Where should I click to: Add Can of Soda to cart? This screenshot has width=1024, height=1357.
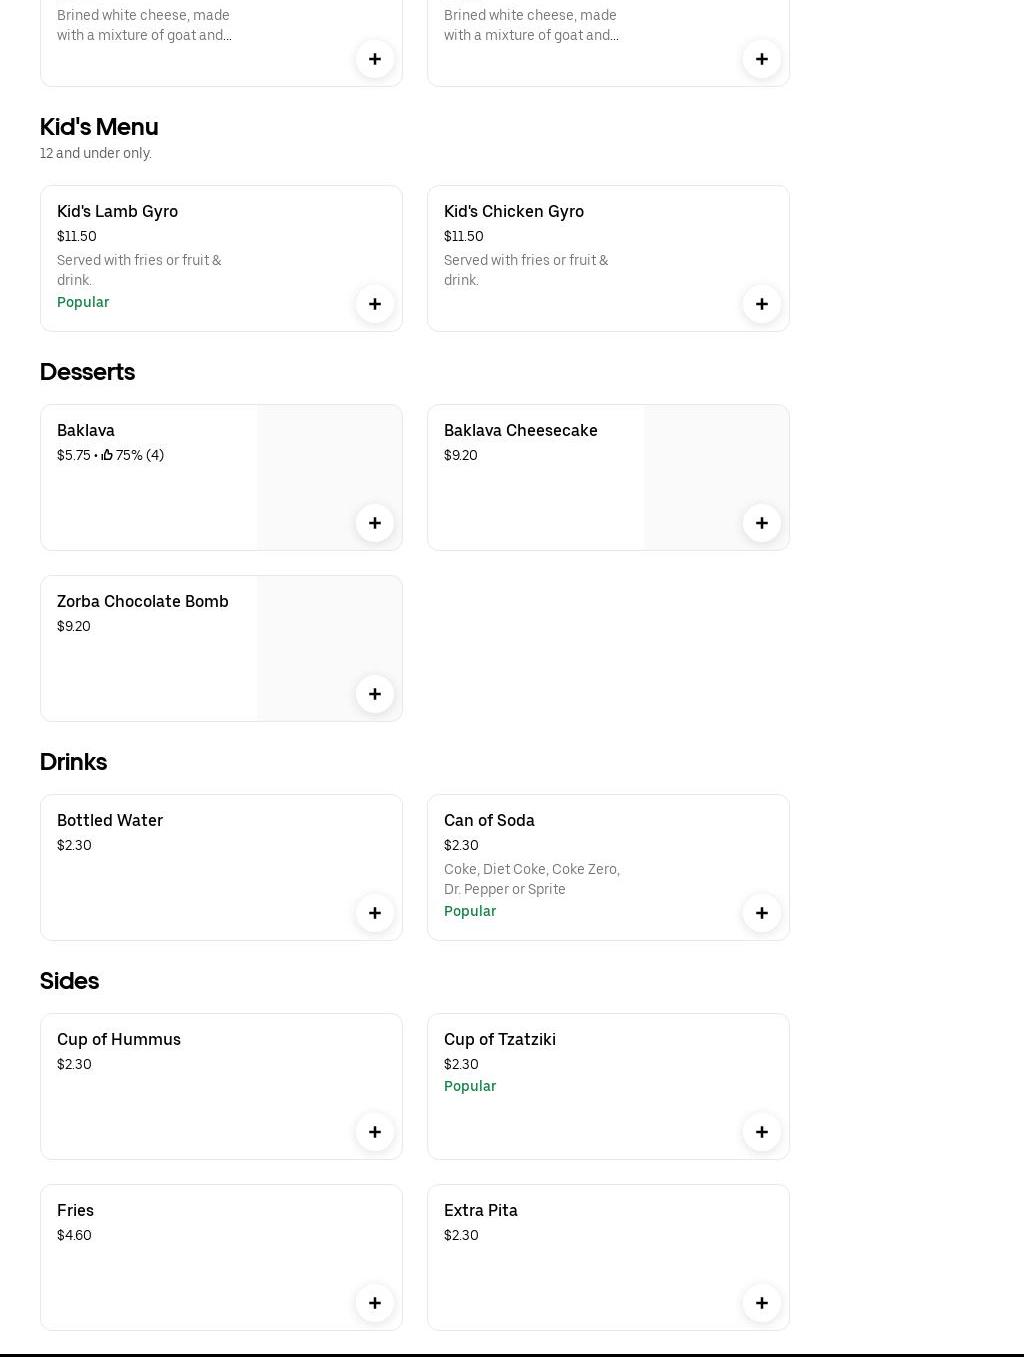[x=761, y=913]
